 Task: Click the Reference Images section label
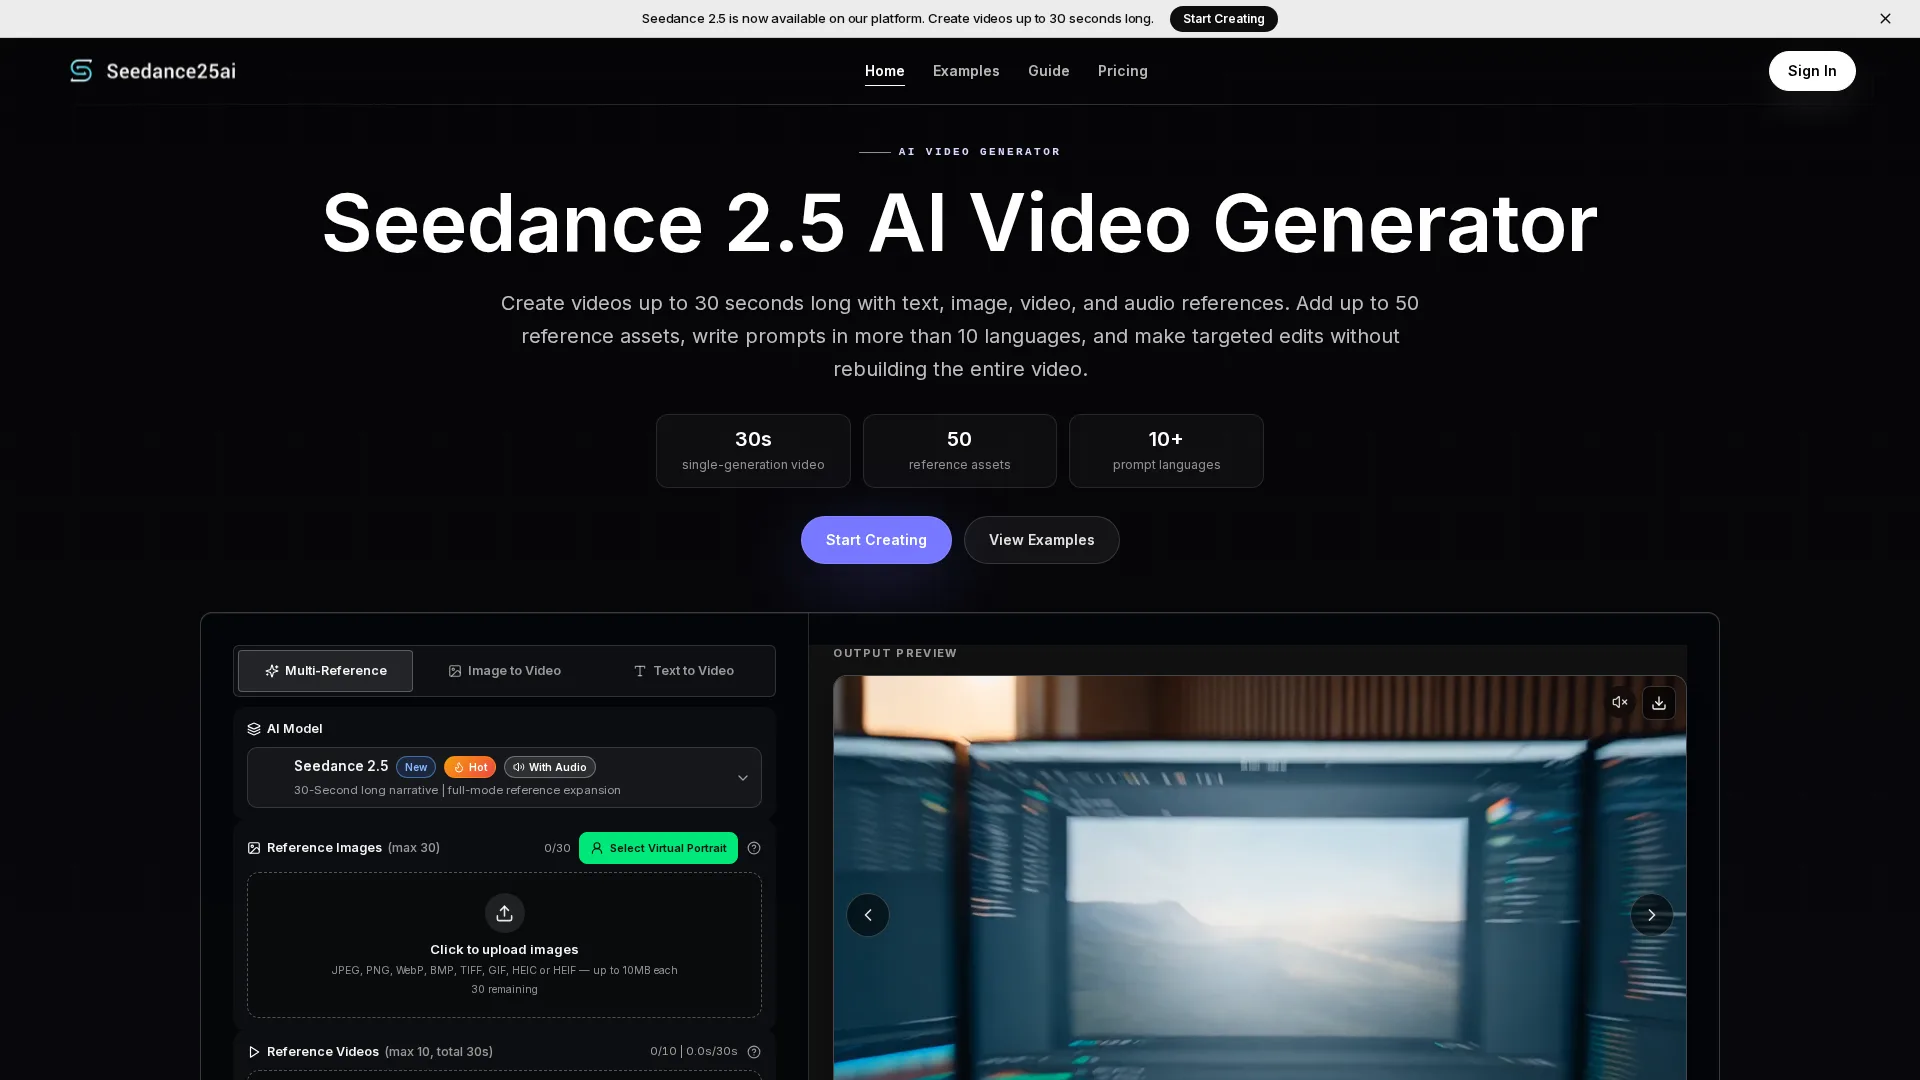click(x=324, y=848)
